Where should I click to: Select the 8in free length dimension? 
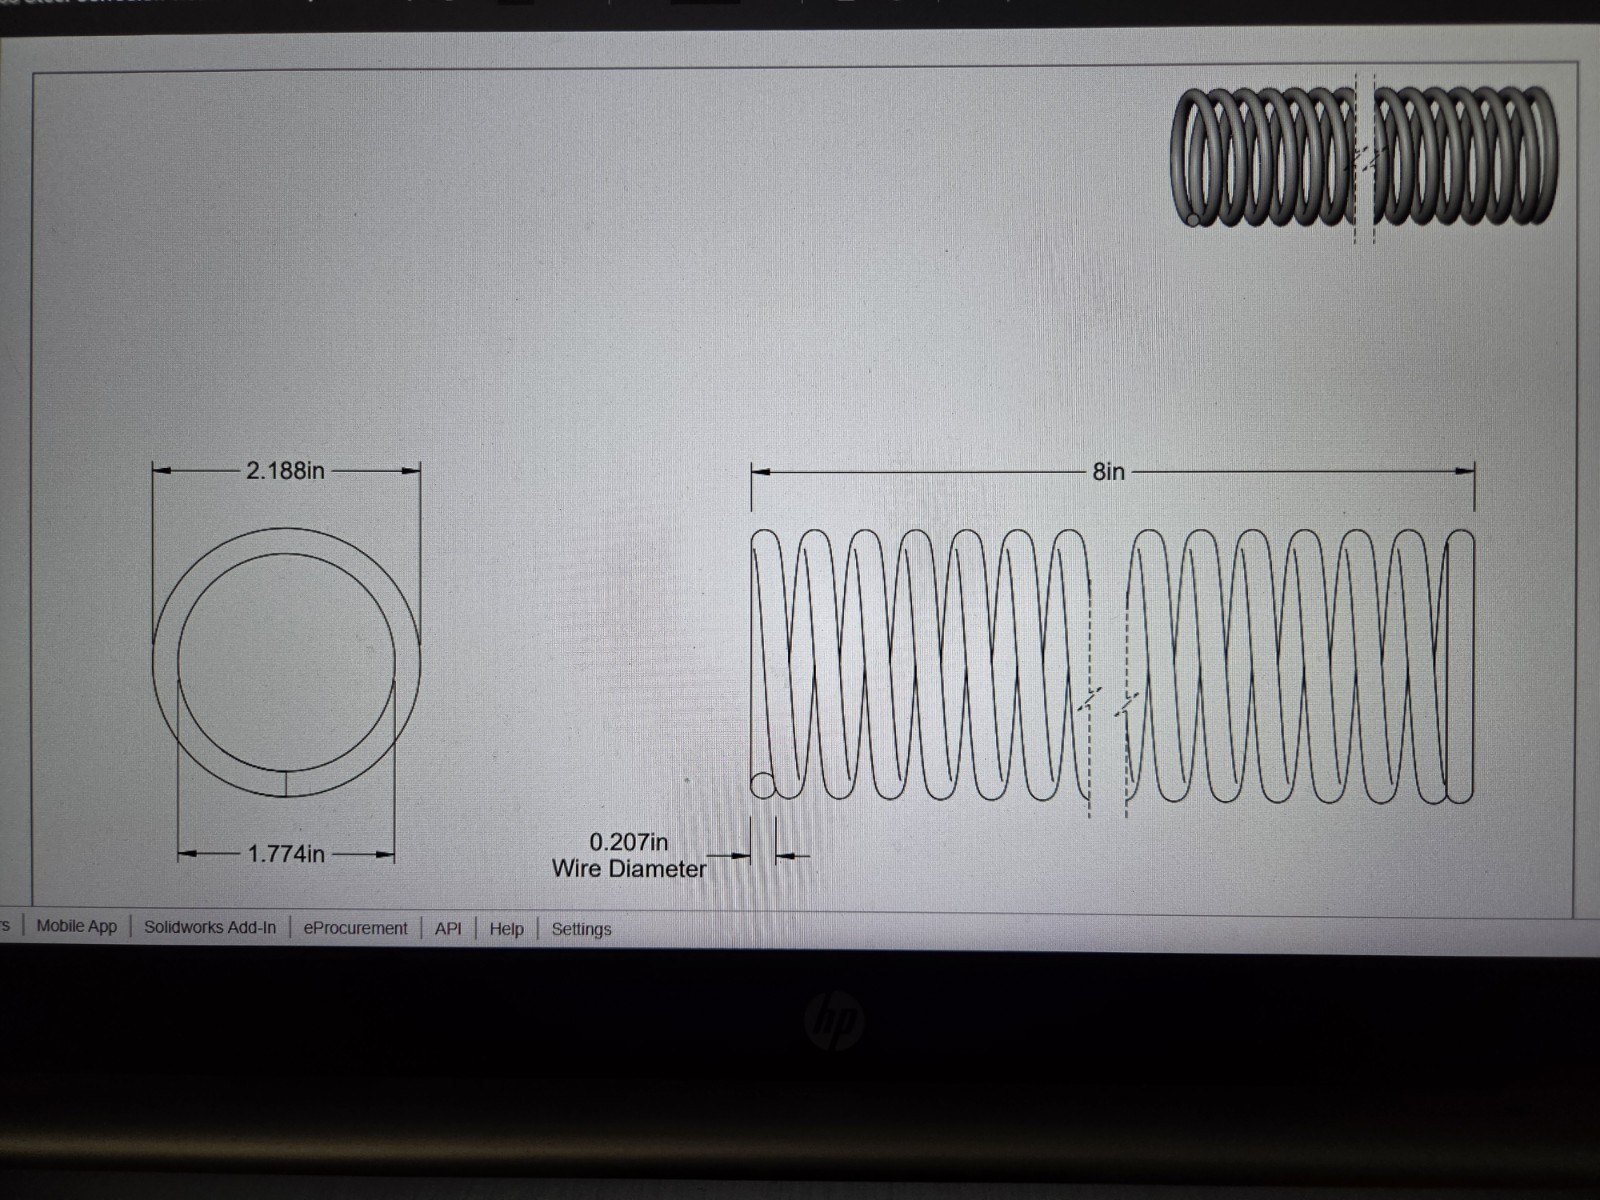1109,471
